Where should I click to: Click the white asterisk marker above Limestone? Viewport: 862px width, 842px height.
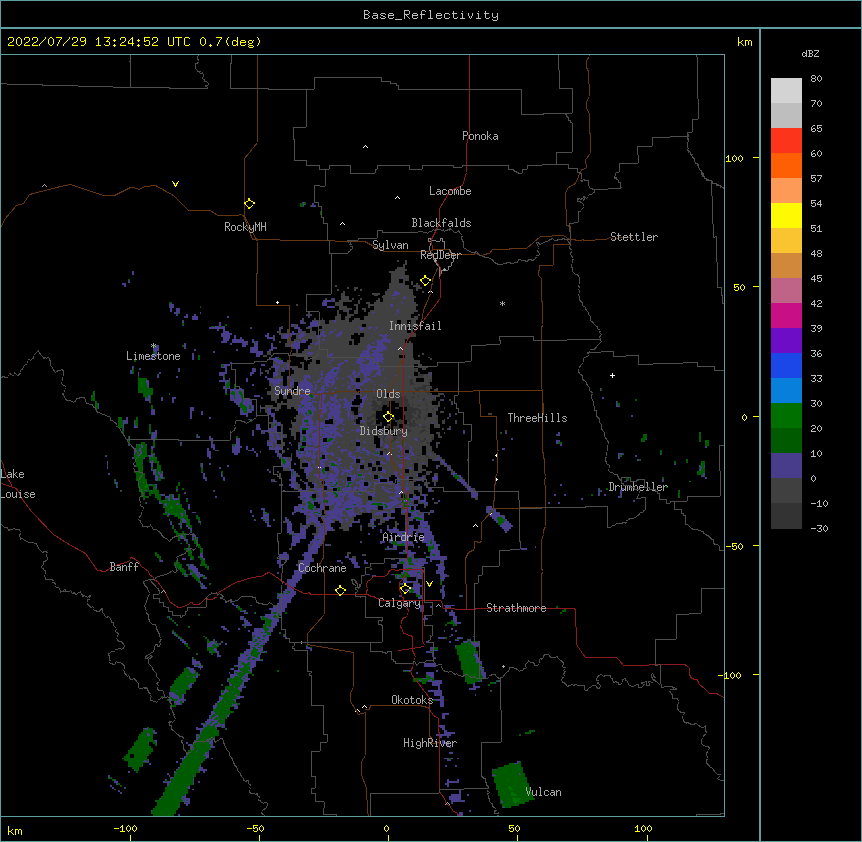click(154, 346)
